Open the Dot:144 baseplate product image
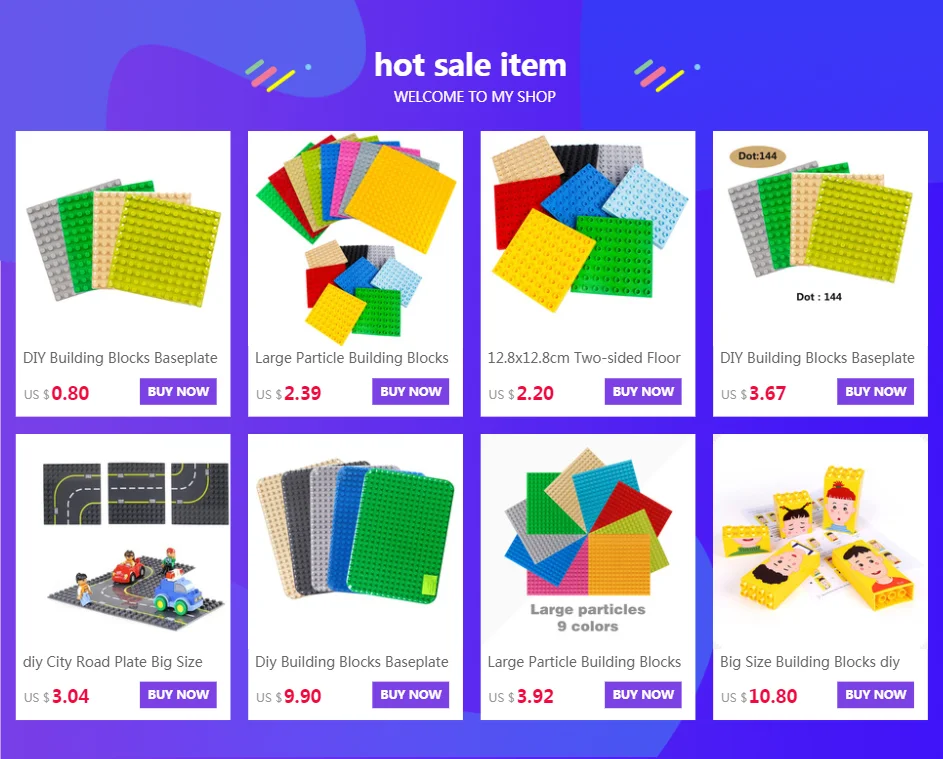The width and height of the screenshot is (943, 759). [820, 238]
